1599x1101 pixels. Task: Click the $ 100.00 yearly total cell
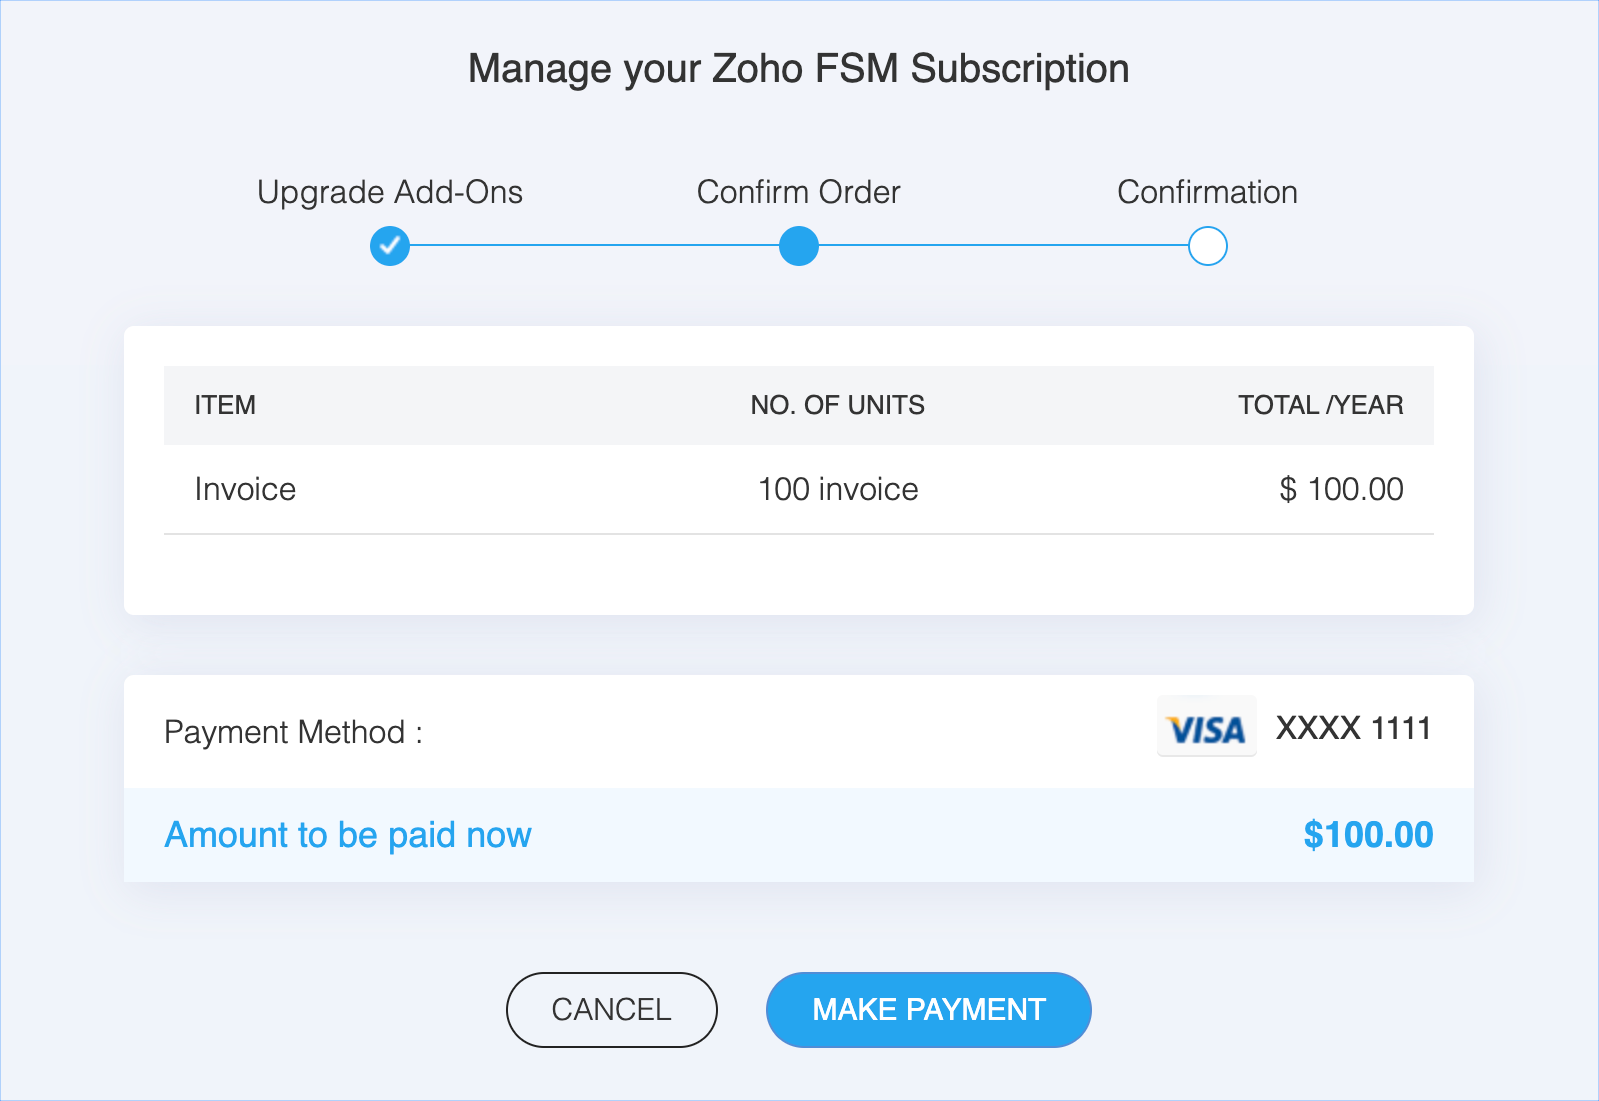(1341, 489)
